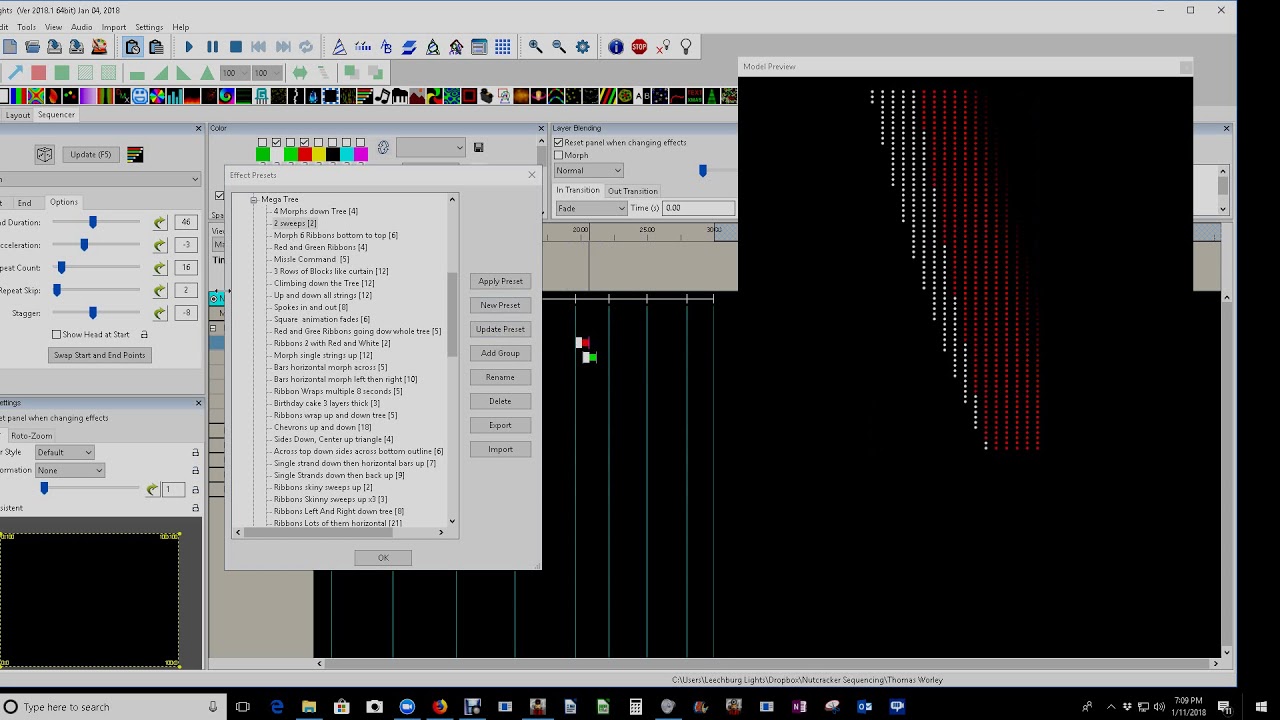Click the Apply Preset button
The height and width of the screenshot is (720, 1280).
coord(500,281)
